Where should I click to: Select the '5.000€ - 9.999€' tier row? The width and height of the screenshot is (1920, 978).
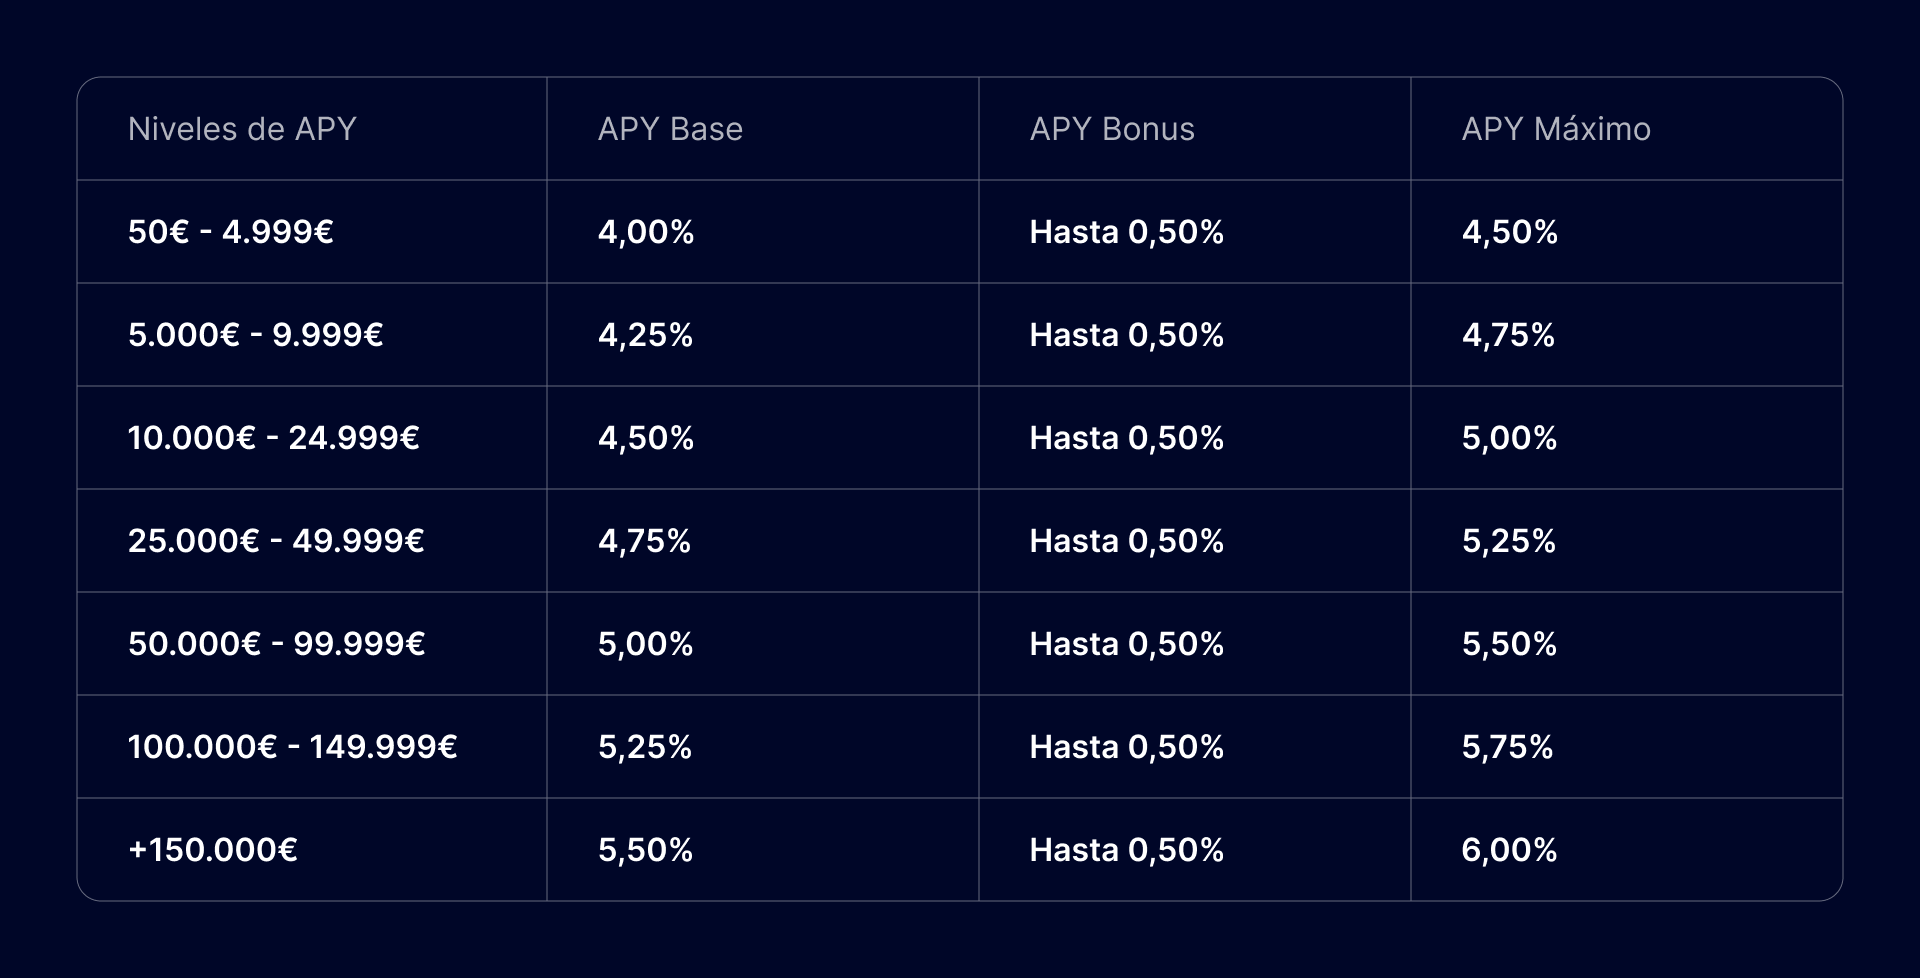tap(960, 335)
